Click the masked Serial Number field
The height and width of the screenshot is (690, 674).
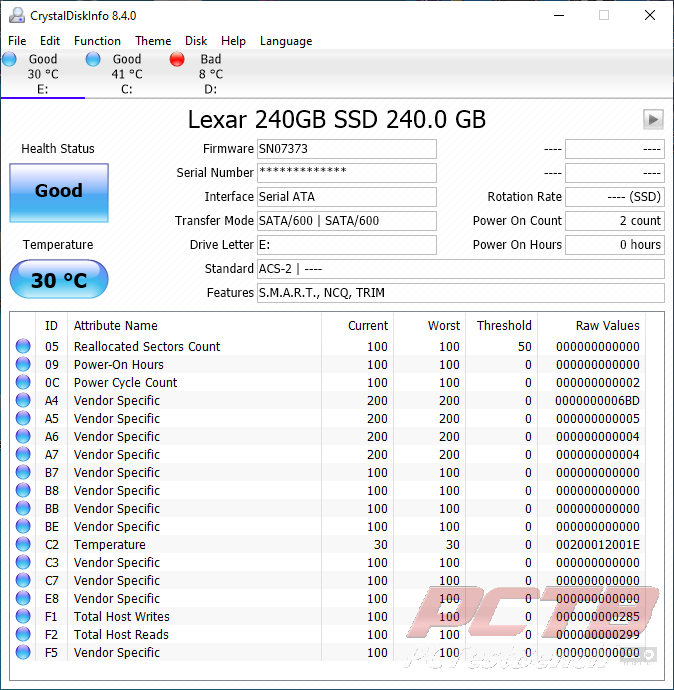point(347,172)
